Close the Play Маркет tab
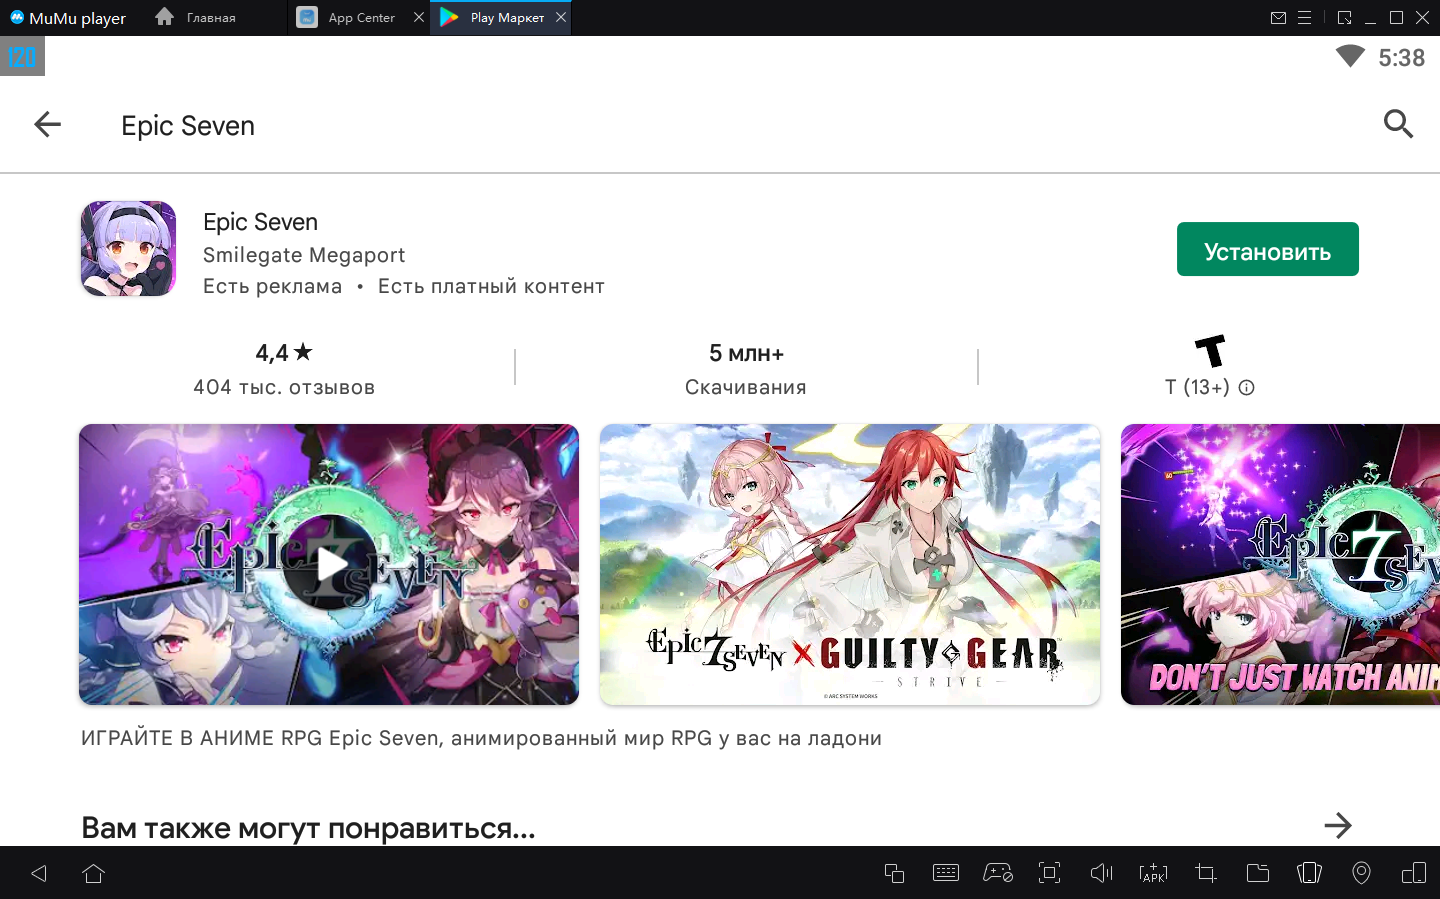Screen dimensions: 1440x899 click(x=561, y=17)
